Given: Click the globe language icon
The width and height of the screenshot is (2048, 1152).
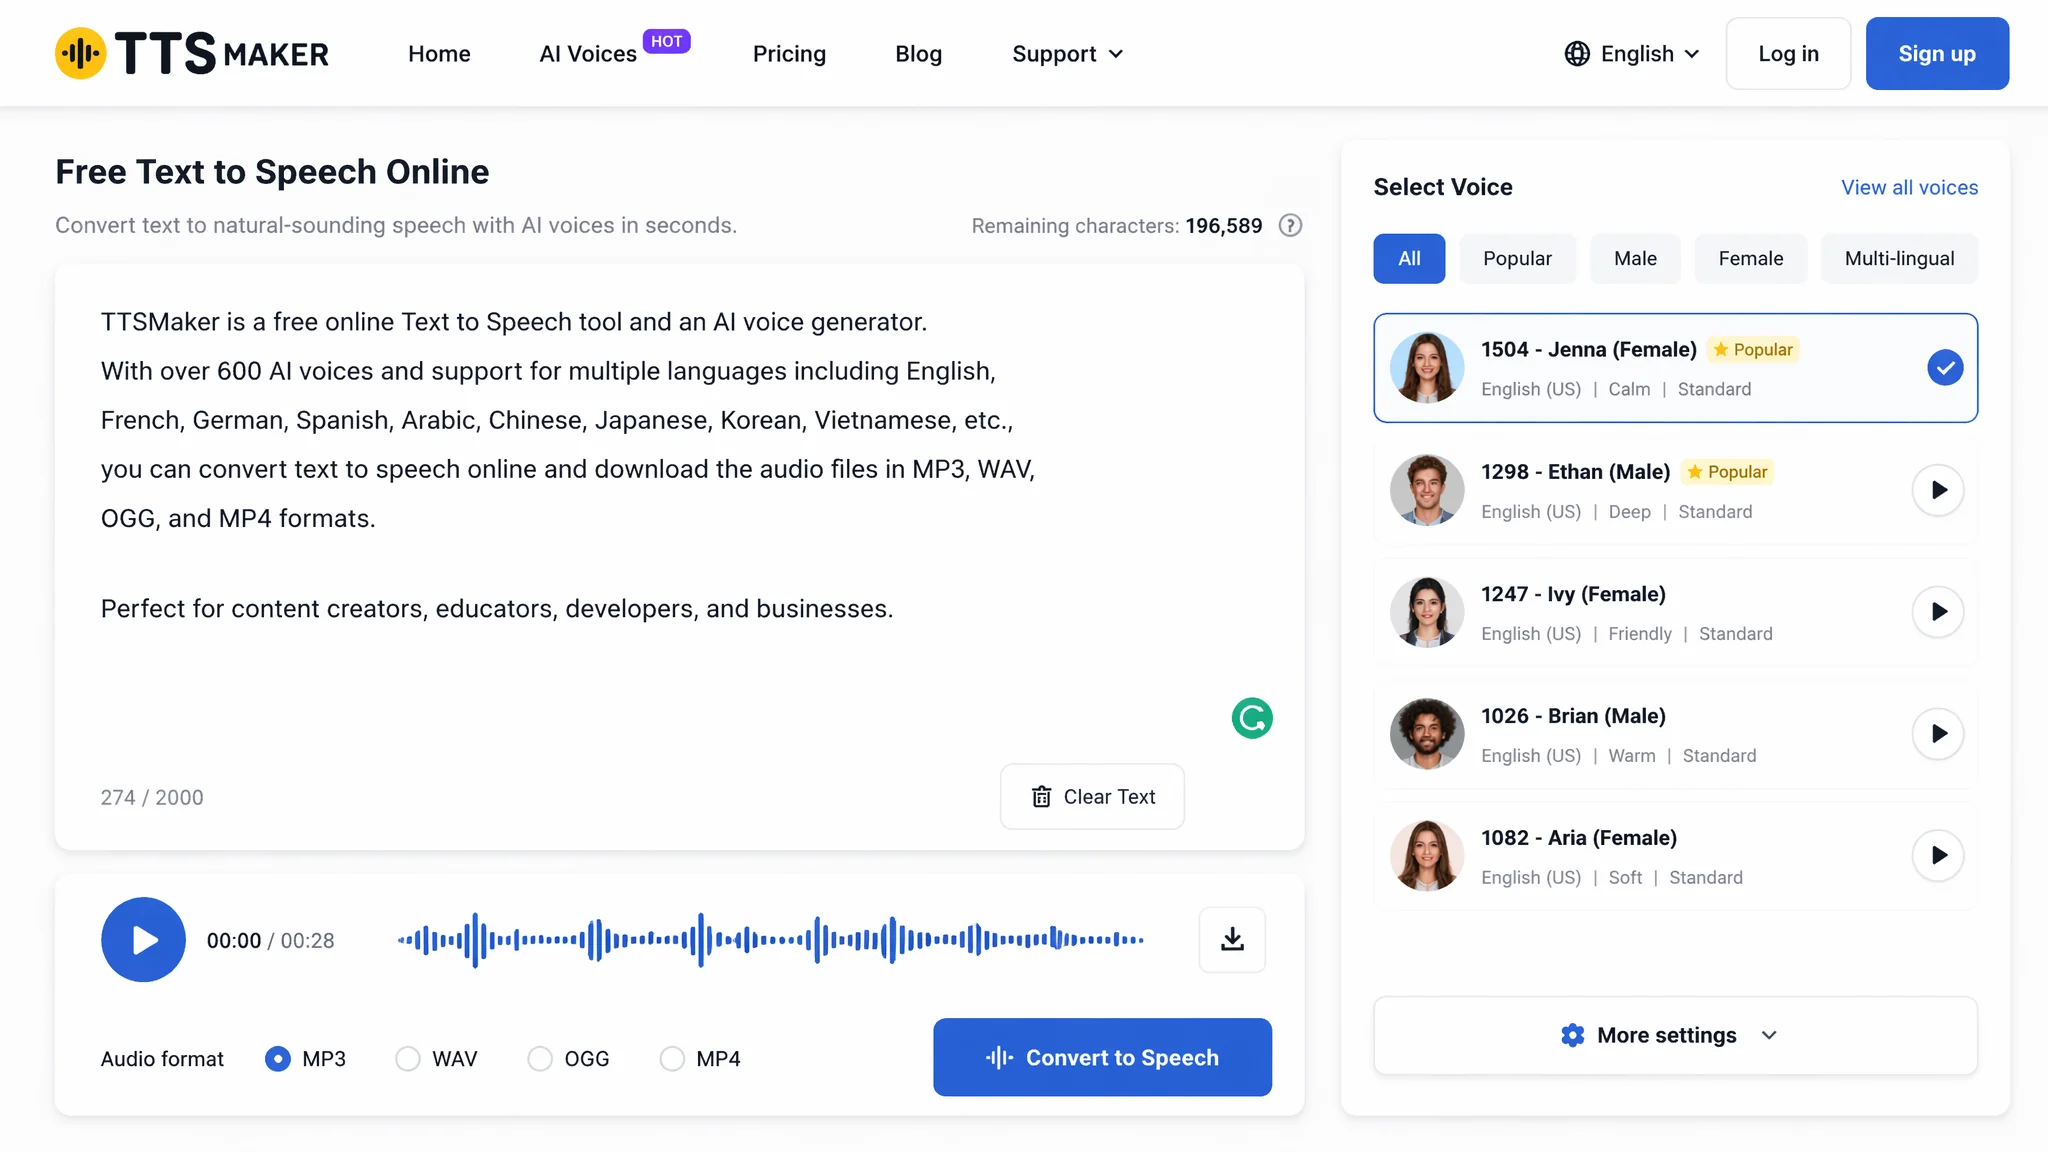Looking at the screenshot, I should click(1577, 54).
